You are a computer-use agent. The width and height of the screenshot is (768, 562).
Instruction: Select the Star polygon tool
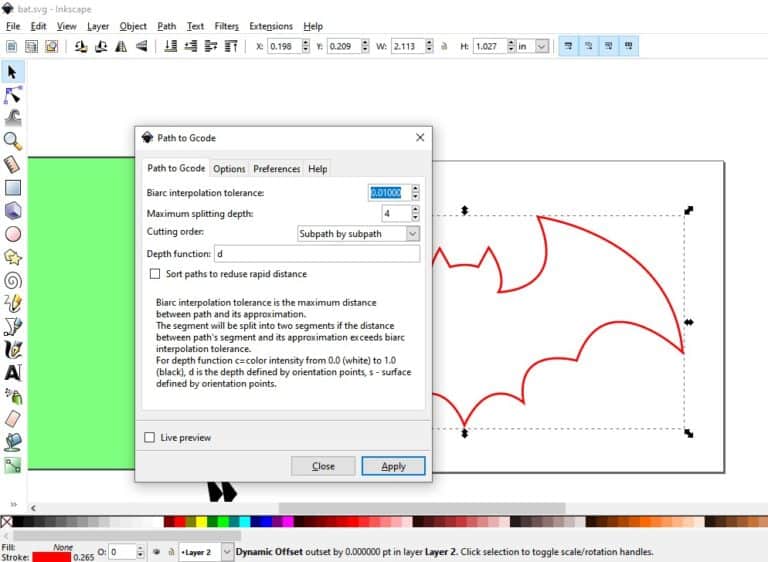[x=12, y=257]
